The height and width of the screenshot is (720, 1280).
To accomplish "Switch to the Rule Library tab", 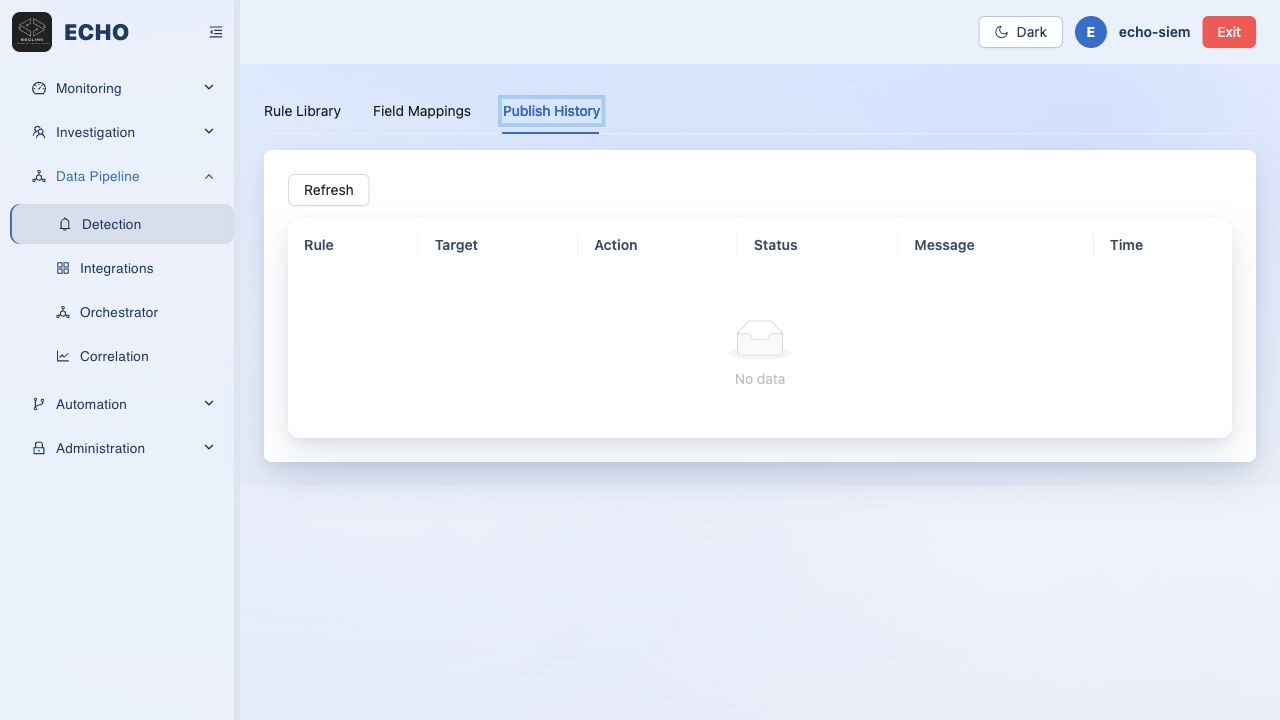I will coord(302,111).
